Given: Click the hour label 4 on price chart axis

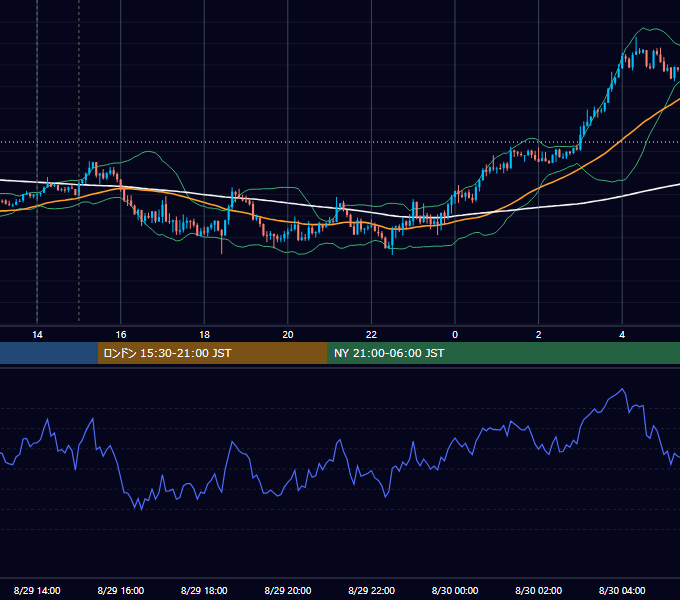Looking at the screenshot, I should pyautogui.click(x=622, y=335).
